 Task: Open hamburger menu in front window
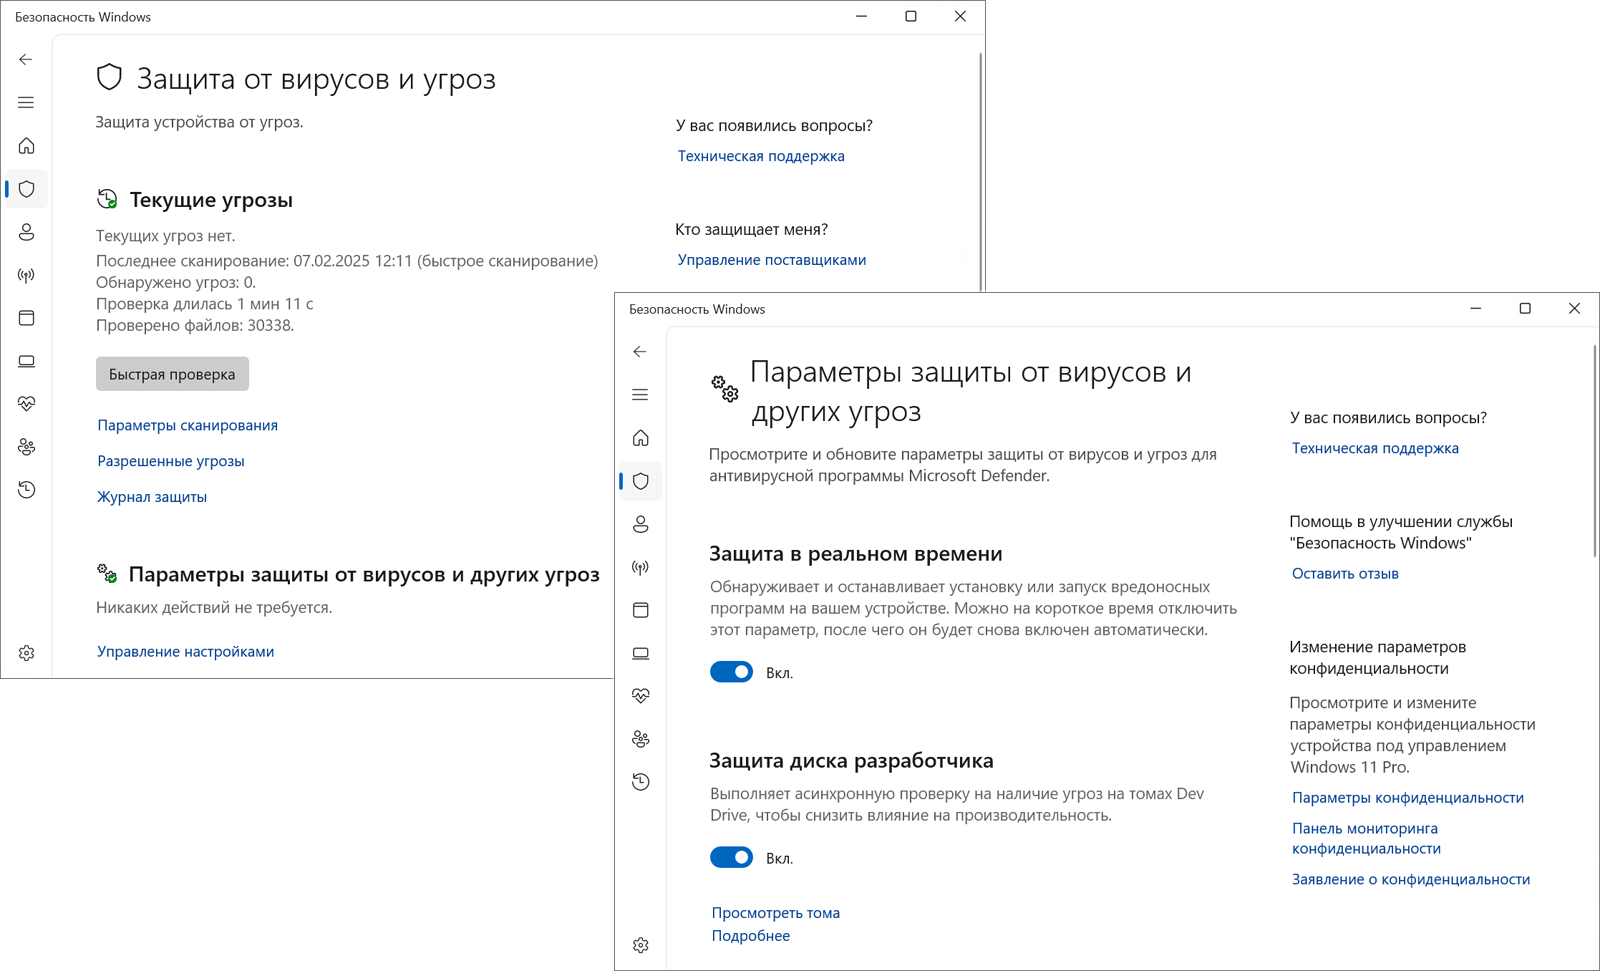[640, 395]
